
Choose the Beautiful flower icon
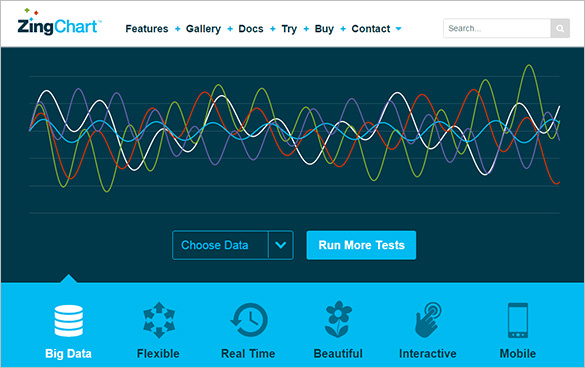(338, 319)
